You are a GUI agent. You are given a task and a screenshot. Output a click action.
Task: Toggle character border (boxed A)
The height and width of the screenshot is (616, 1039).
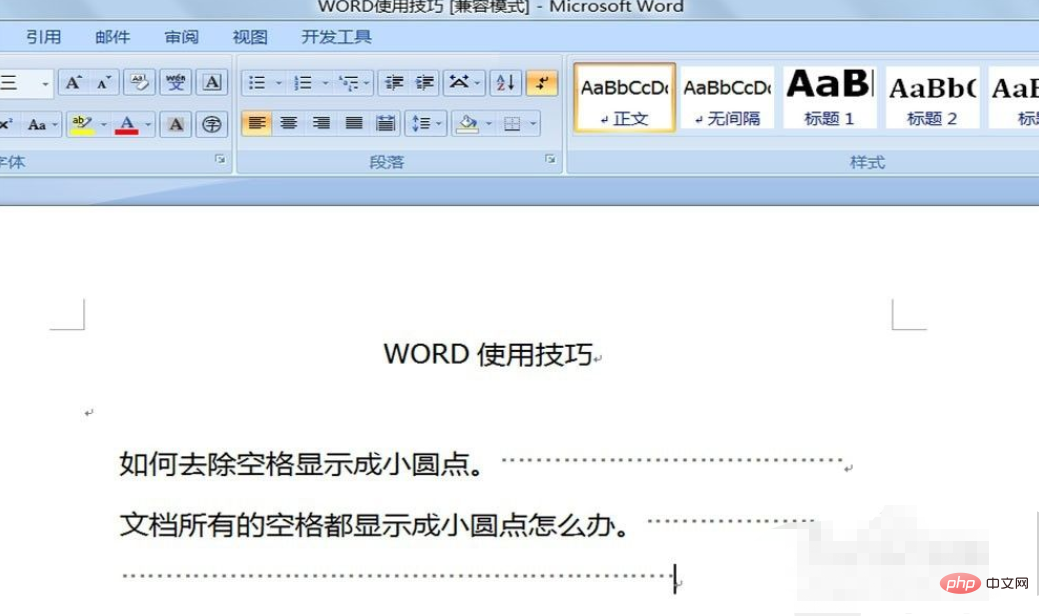point(211,83)
